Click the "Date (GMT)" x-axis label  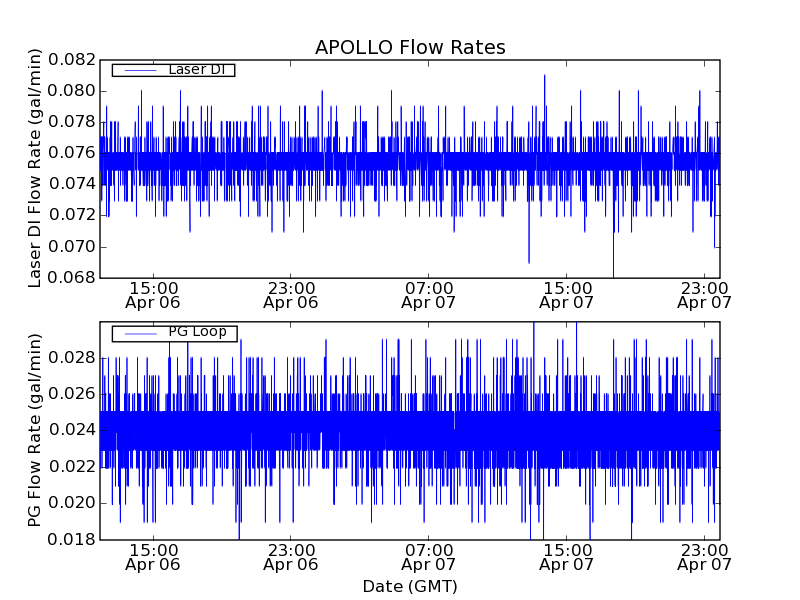410,587
